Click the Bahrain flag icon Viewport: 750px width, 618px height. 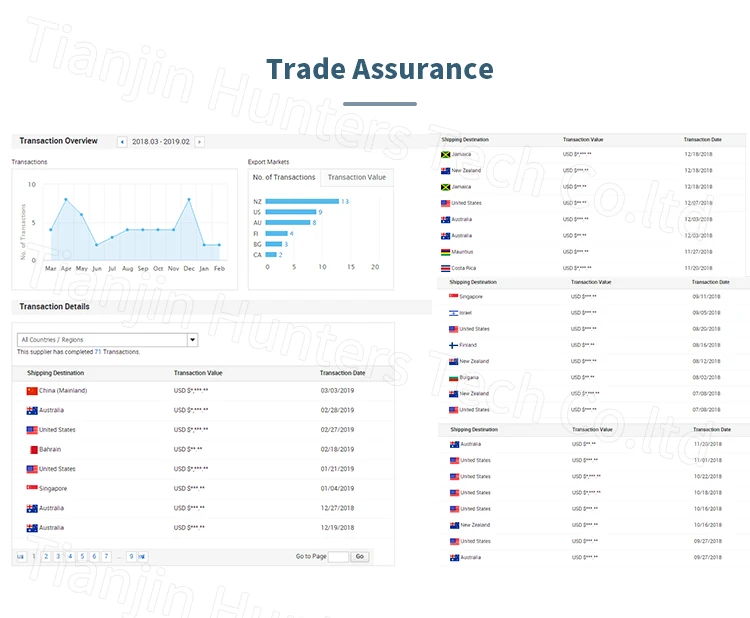click(x=32, y=450)
